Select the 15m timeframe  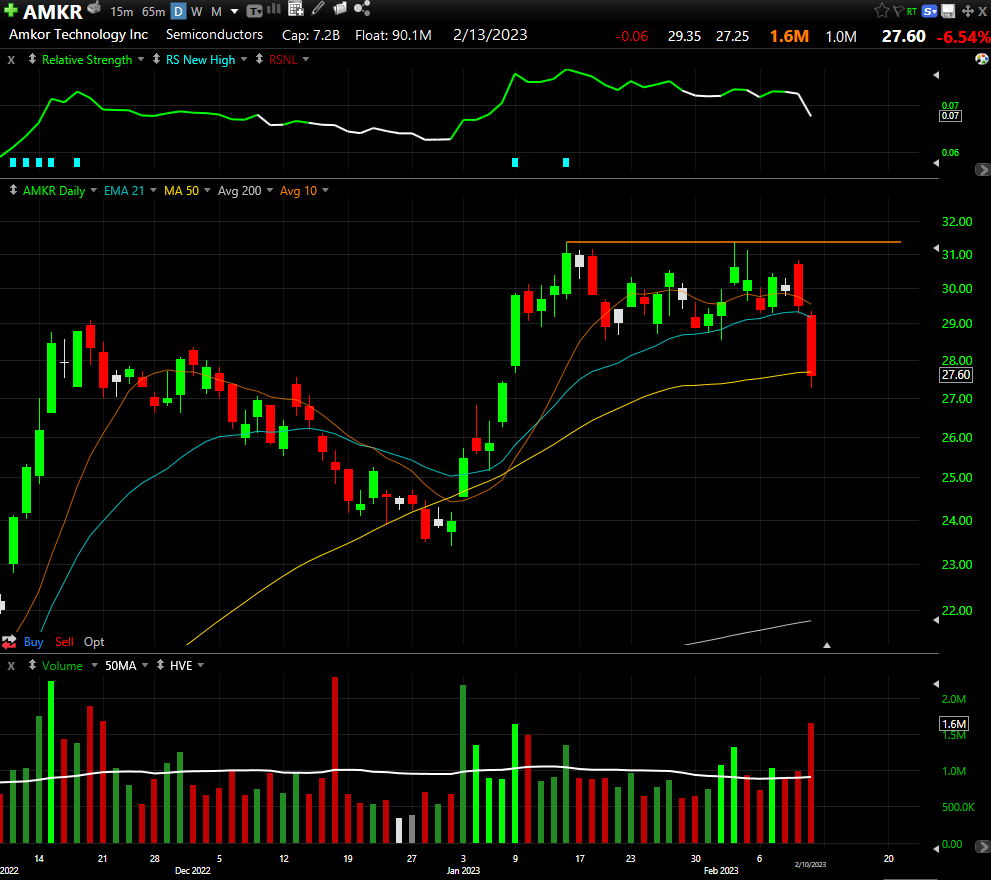[121, 11]
